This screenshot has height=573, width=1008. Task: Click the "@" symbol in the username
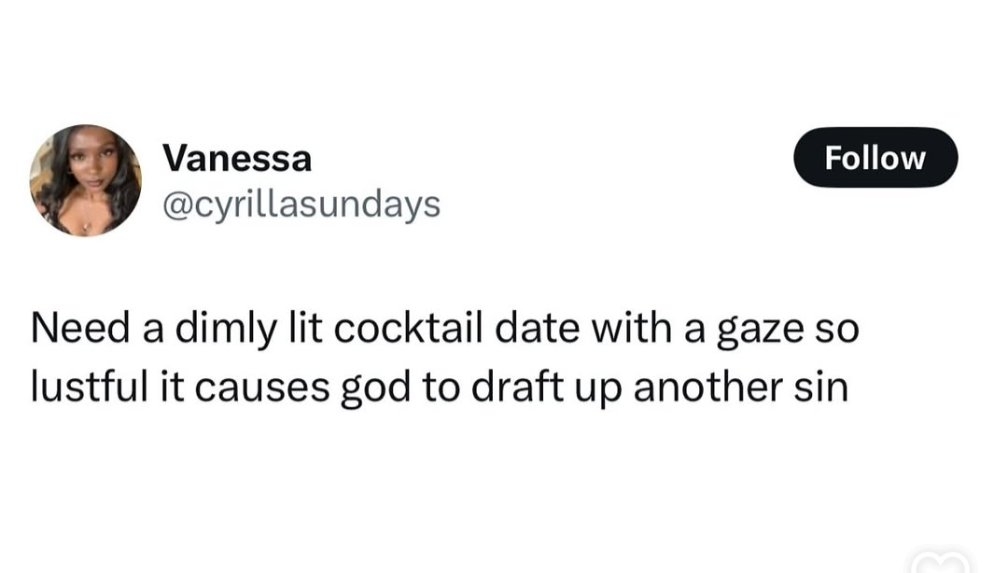click(x=173, y=205)
